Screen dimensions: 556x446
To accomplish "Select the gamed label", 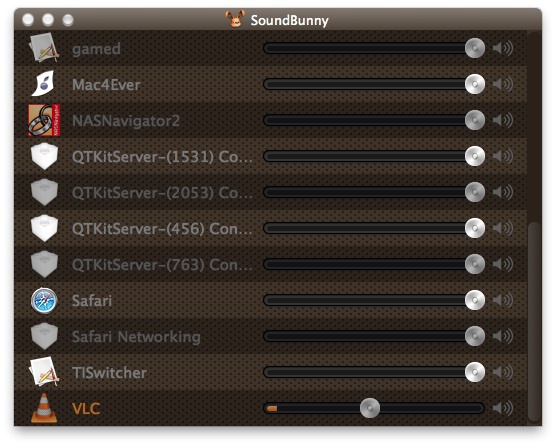I will (x=96, y=49).
